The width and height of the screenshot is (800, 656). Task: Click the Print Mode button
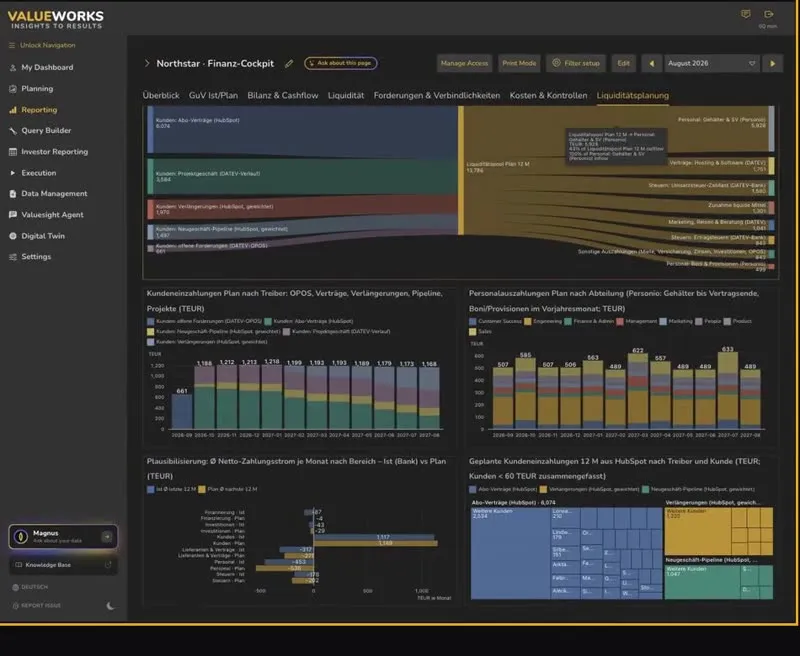[519, 63]
